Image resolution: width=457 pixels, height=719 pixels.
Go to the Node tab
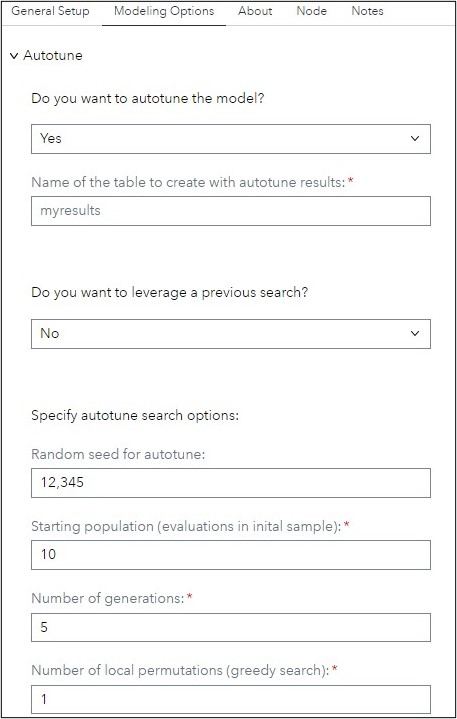point(312,11)
